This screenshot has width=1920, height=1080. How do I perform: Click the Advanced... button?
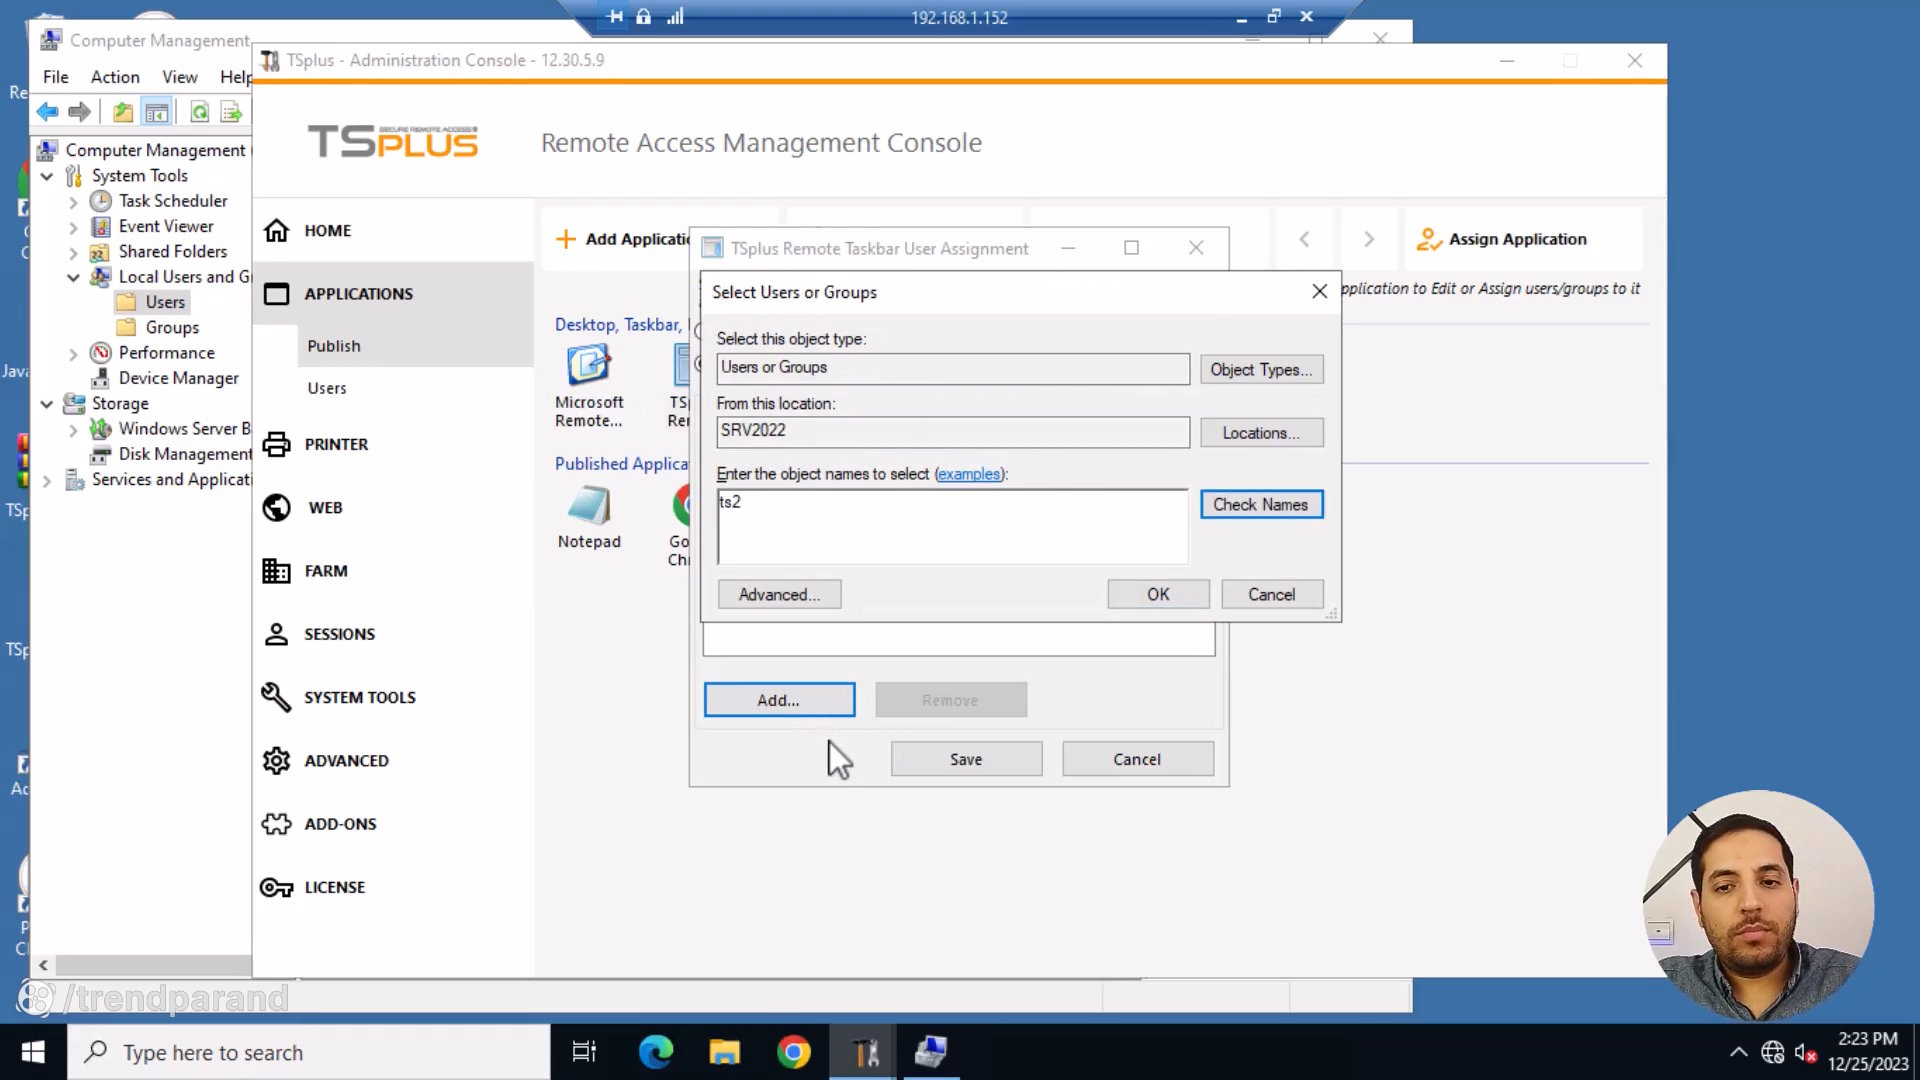779,594
